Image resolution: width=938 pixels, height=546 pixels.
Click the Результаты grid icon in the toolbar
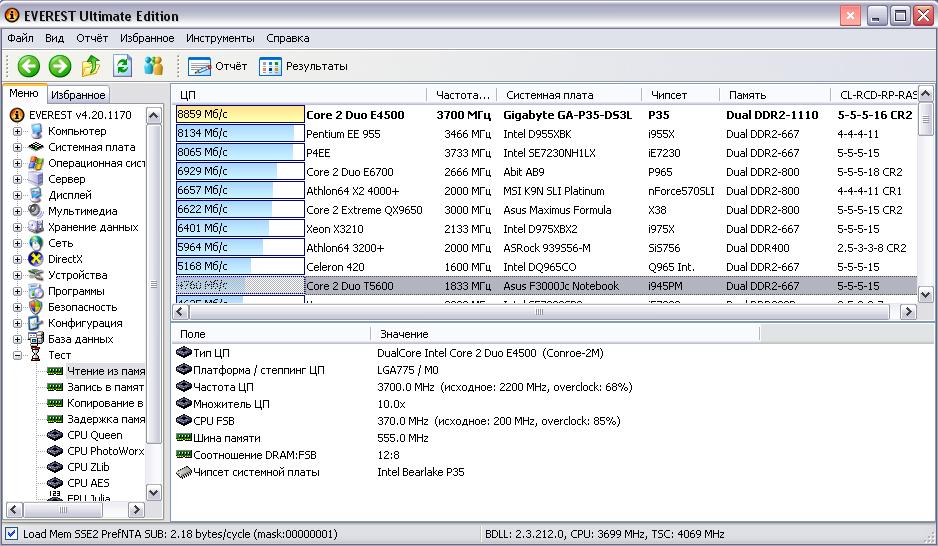tap(270, 66)
